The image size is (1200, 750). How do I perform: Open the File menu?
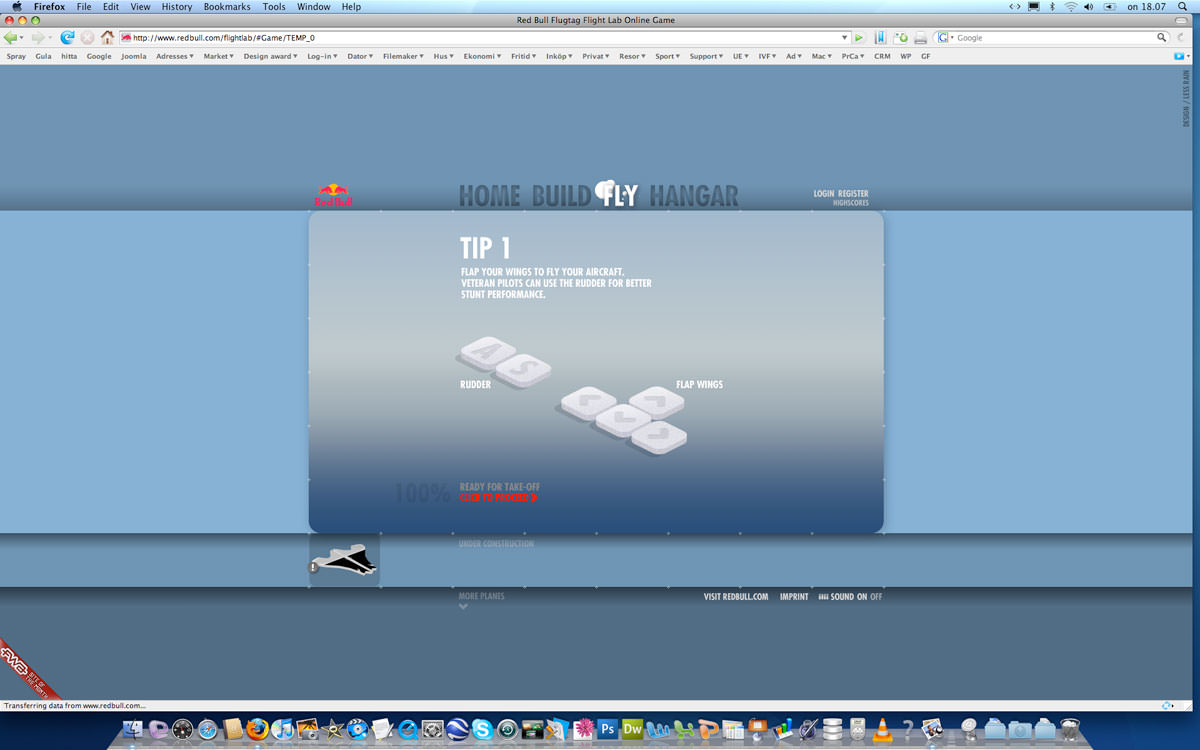click(84, 6)
